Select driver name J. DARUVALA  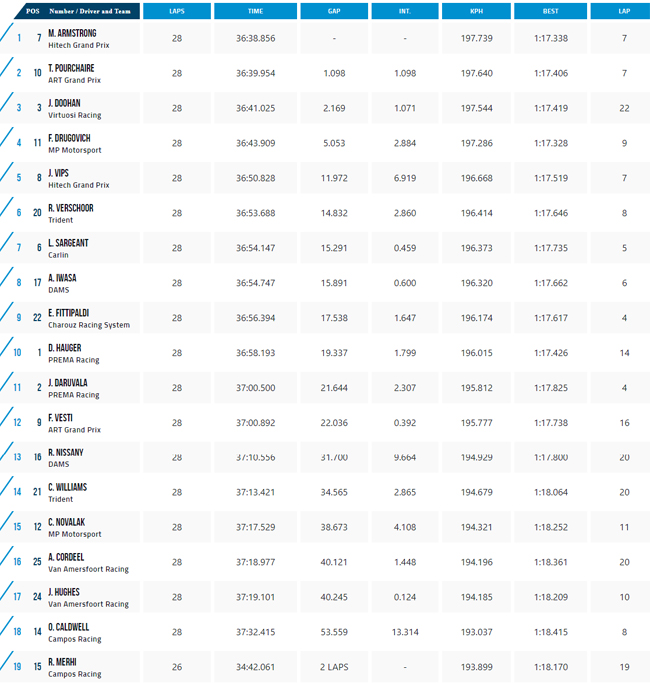tap(68, 382)
